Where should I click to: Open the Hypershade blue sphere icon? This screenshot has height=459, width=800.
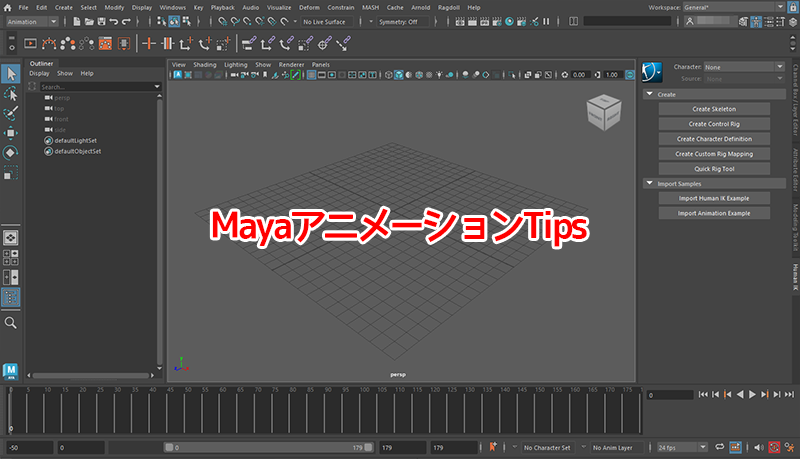click(x=509, y=21)
